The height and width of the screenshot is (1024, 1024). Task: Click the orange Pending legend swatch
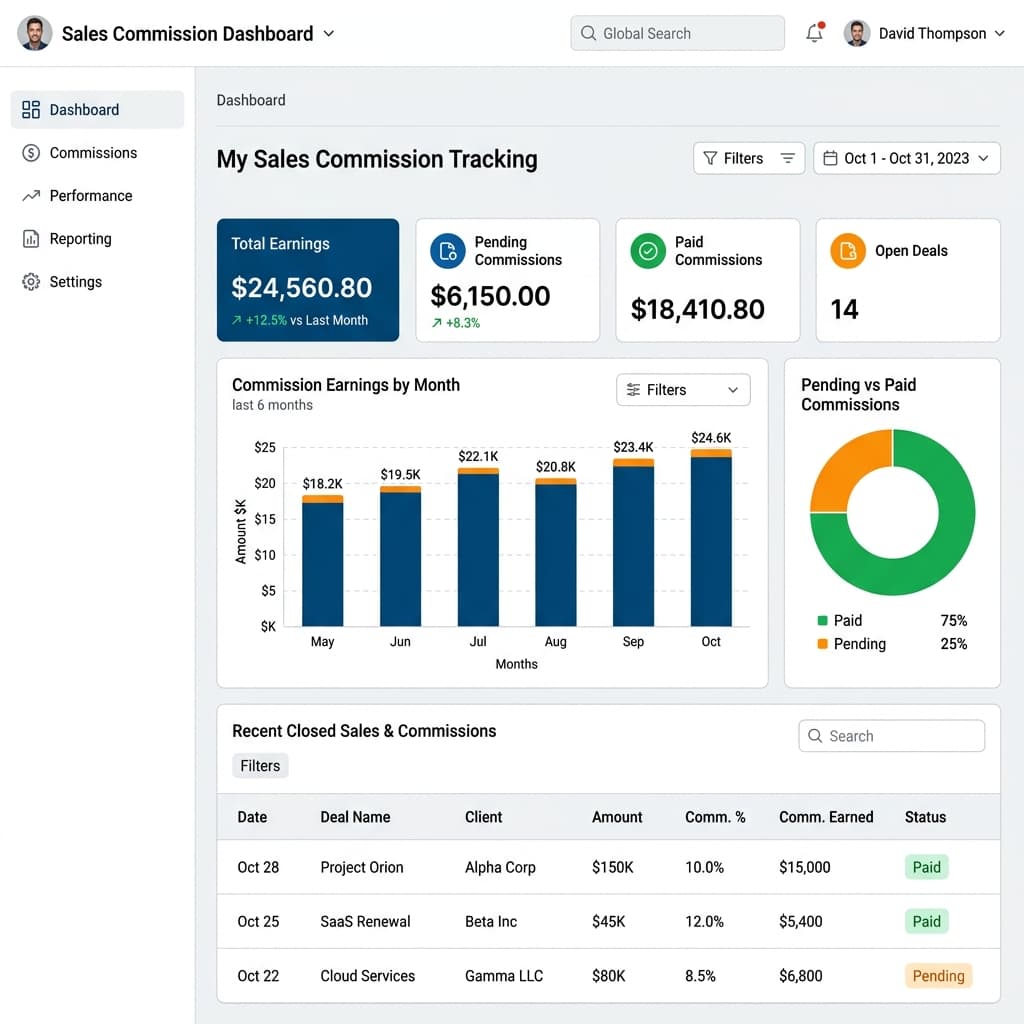point(822,644)
